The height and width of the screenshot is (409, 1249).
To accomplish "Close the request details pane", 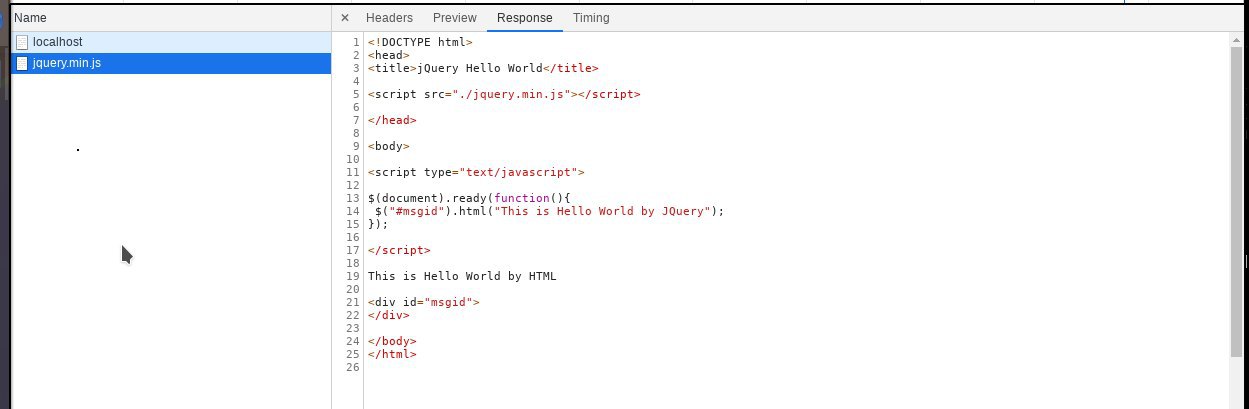I will [345, 18].
